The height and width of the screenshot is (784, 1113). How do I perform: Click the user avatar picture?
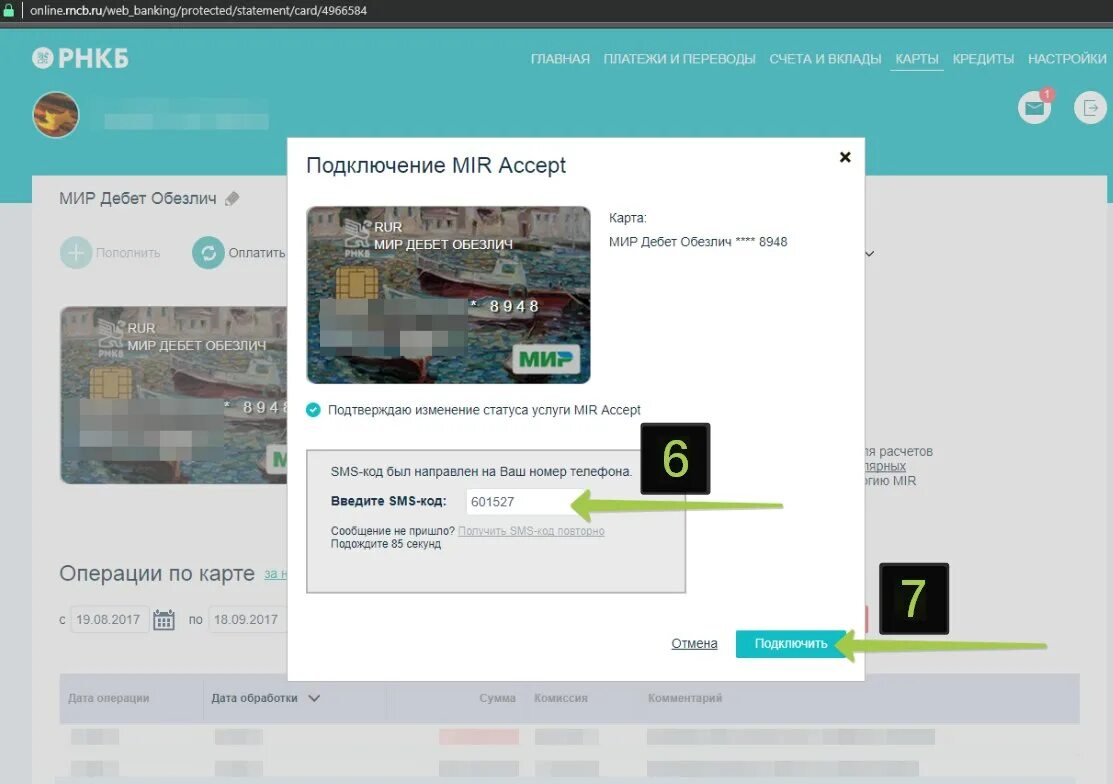click(x=55, y=115)
